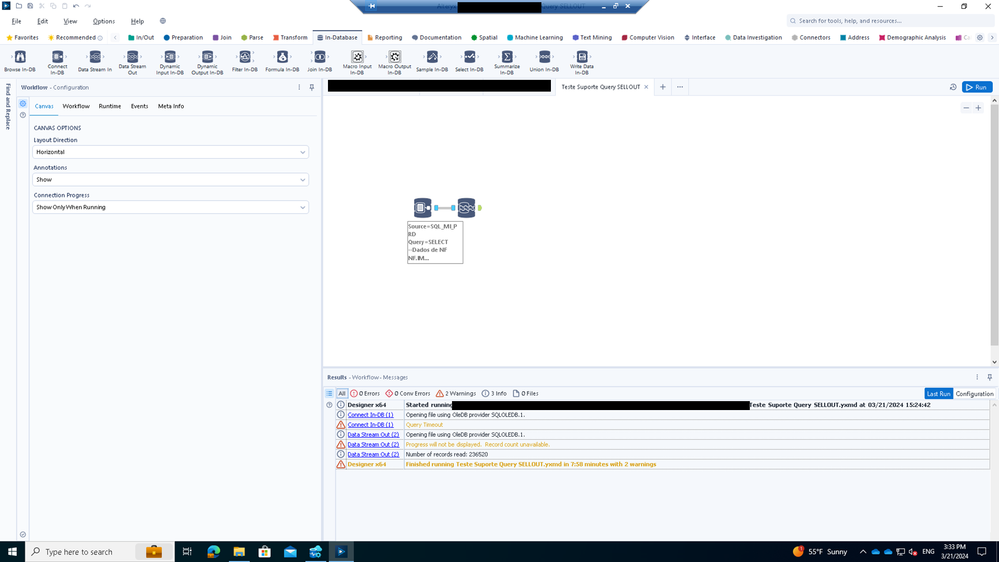The height and width of the screenshot is (562, 999).
Task: Select the Formula In-DB tool
Action: click(x=282, y=62)
